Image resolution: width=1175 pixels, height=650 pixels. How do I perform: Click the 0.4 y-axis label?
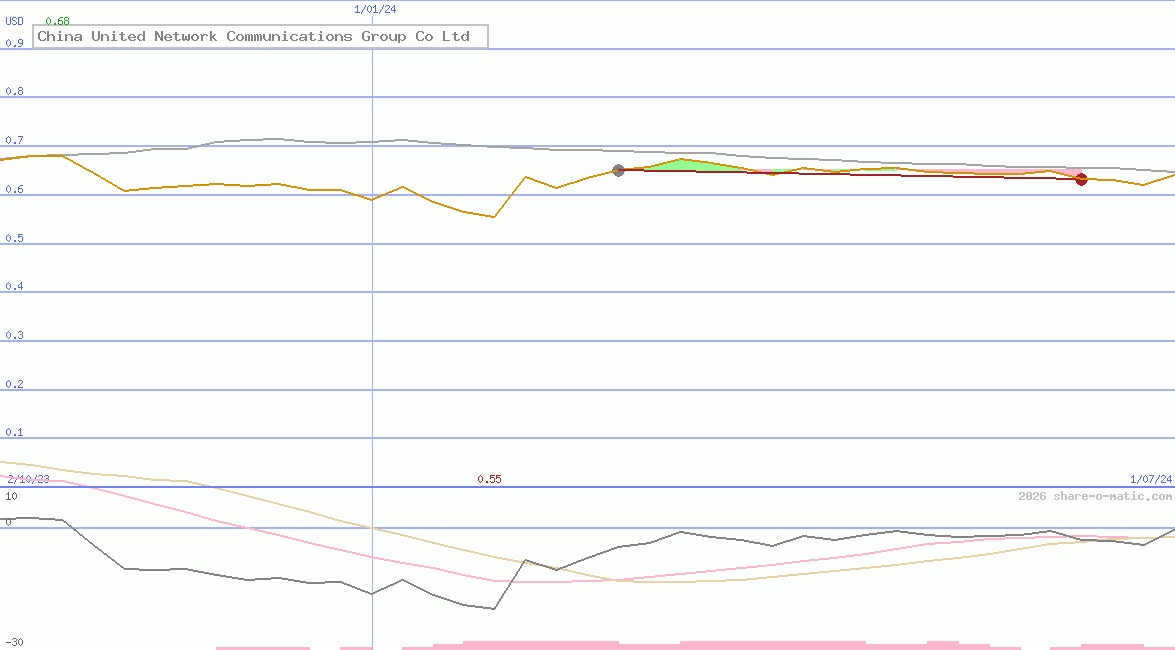[x=14, y=286]
